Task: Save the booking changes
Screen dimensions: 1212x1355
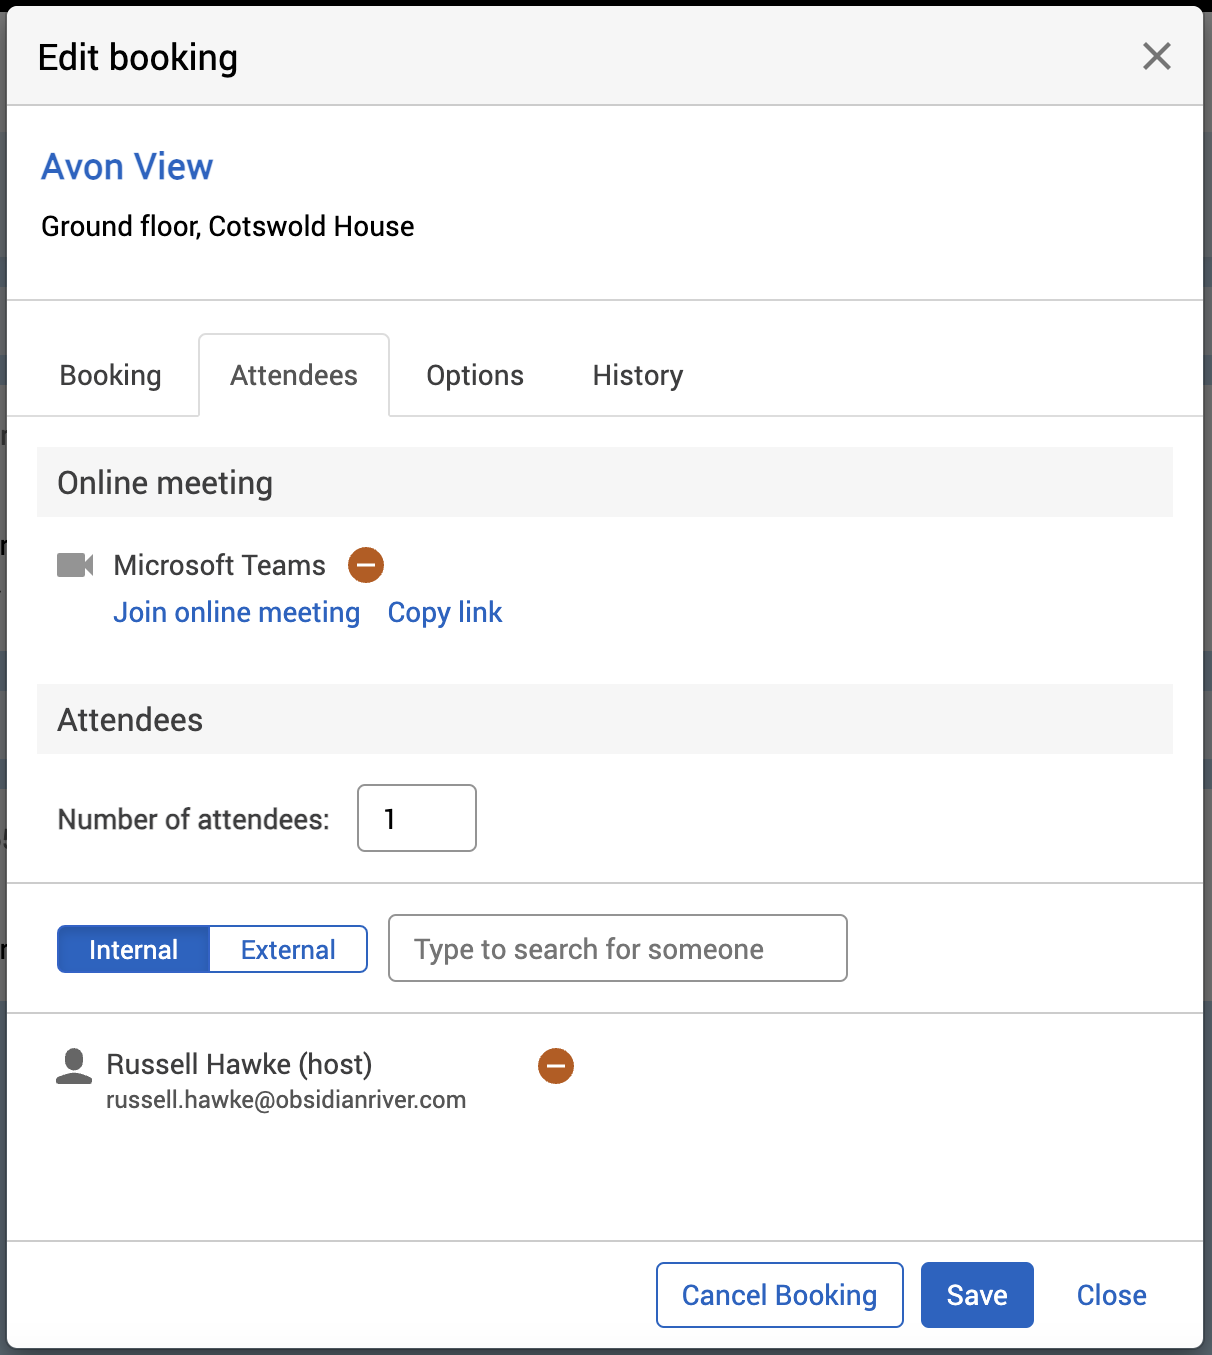Action: (977, 1295)
